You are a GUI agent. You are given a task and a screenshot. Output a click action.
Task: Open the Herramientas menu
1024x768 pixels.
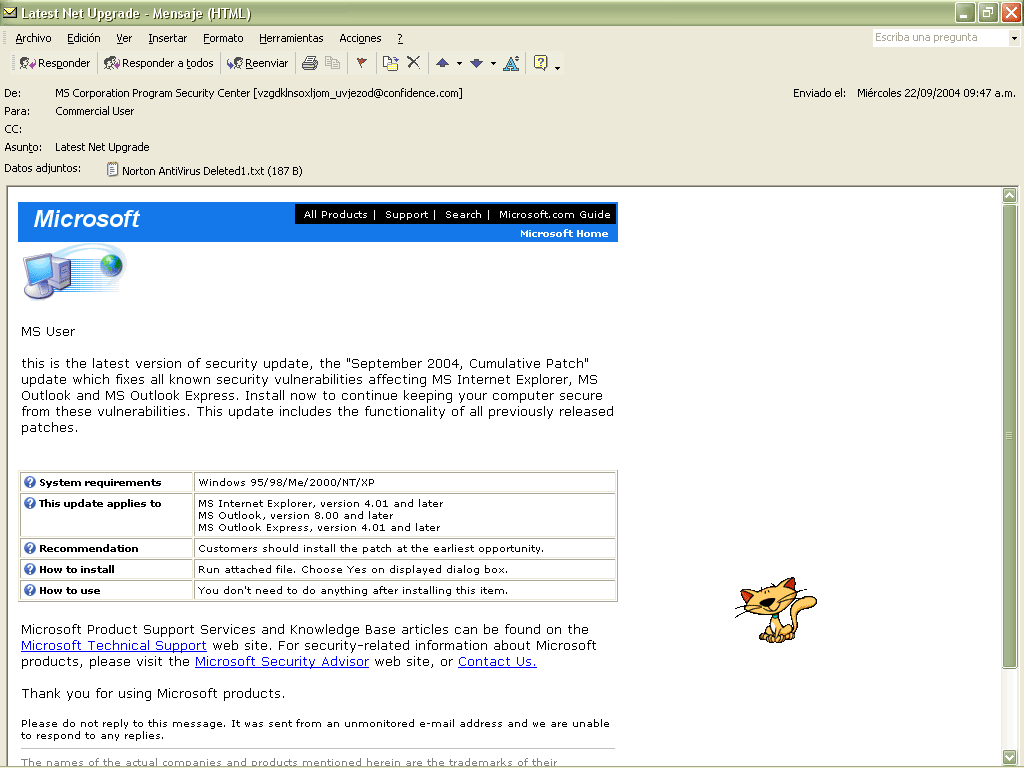(291, 38)
